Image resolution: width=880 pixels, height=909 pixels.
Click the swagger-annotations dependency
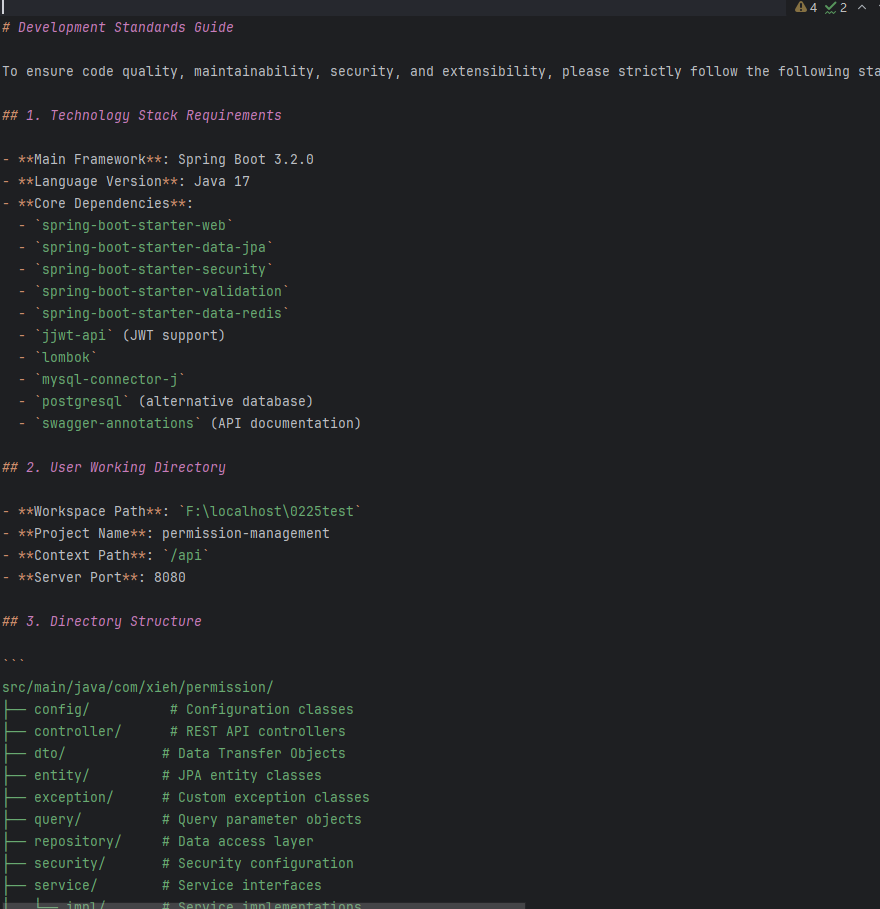(x=117, y=424)
